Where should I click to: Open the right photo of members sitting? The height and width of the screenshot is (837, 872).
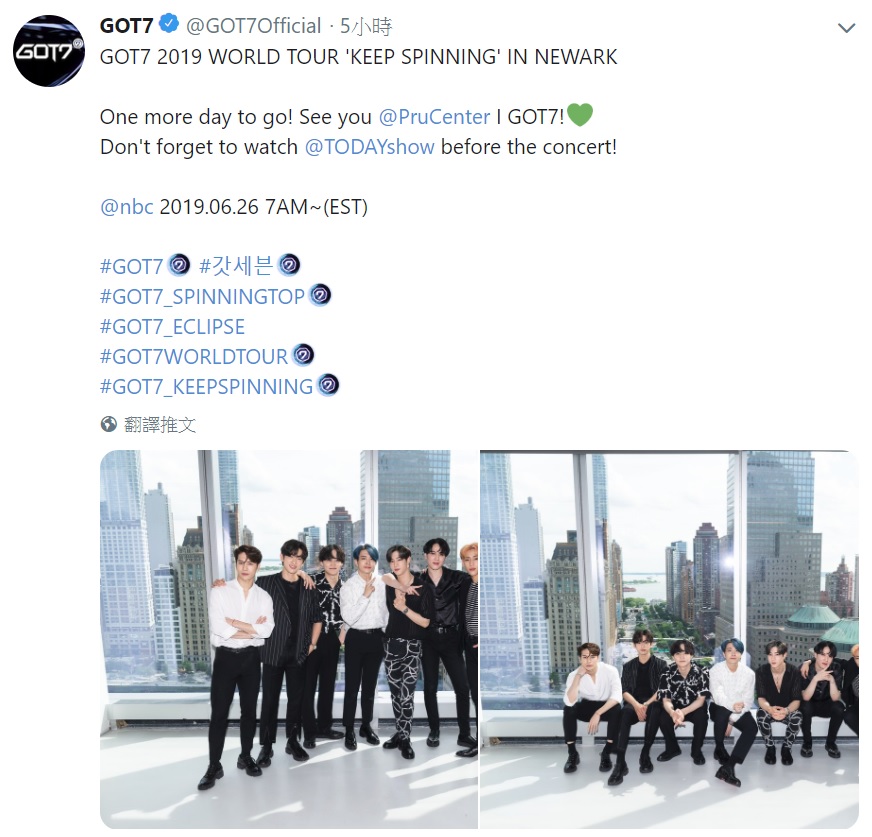669,640
